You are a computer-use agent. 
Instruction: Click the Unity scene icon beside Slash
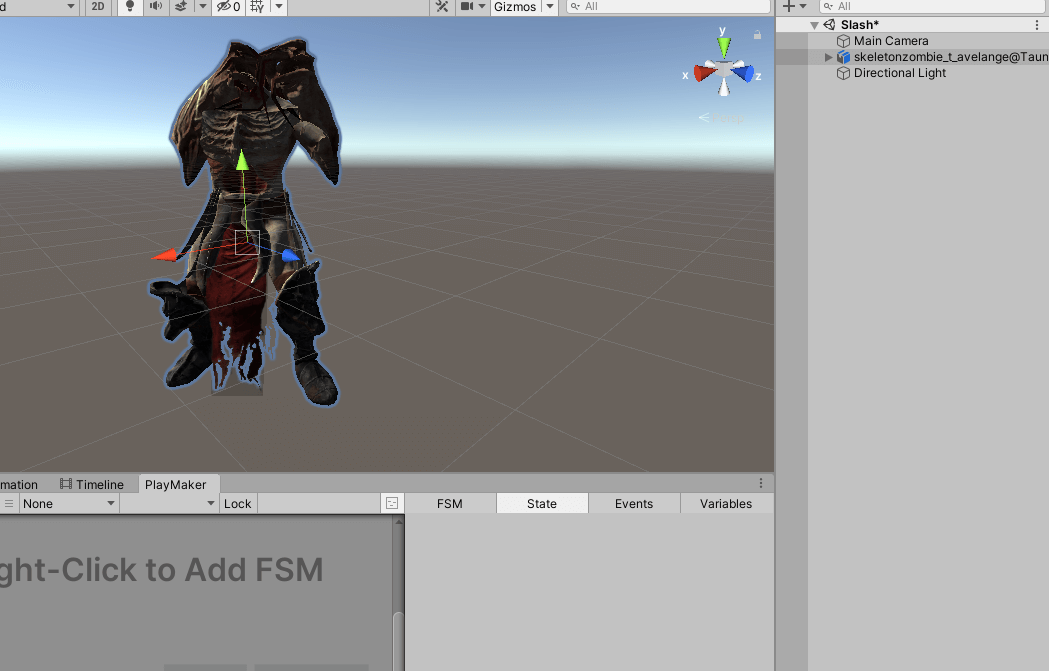coord(830,25)
